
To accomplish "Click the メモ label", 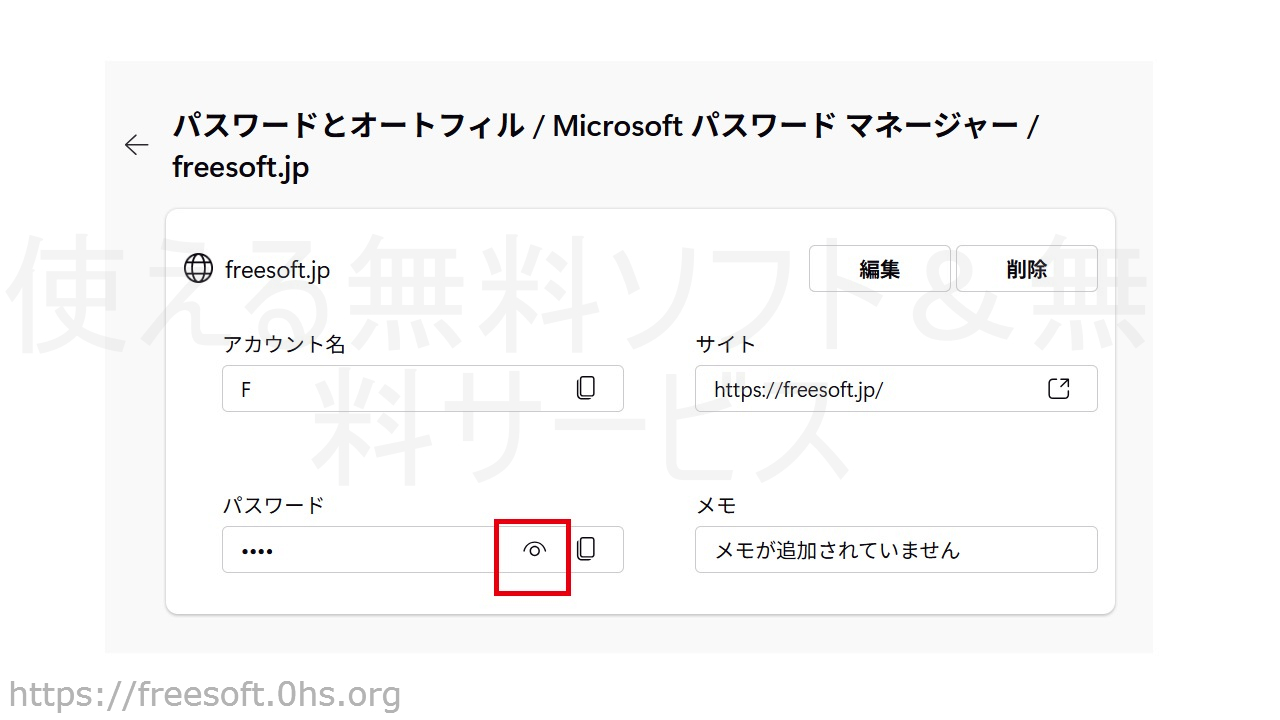I will (x=715, y=505).
